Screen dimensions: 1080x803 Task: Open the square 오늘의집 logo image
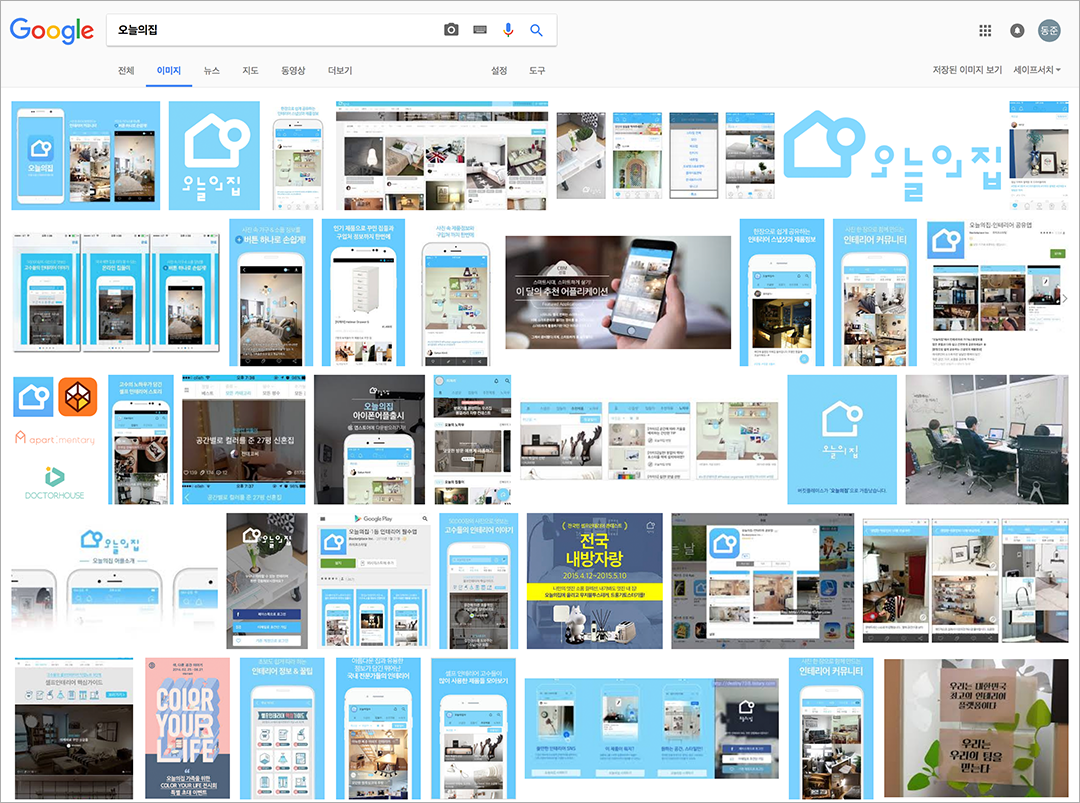214,156
